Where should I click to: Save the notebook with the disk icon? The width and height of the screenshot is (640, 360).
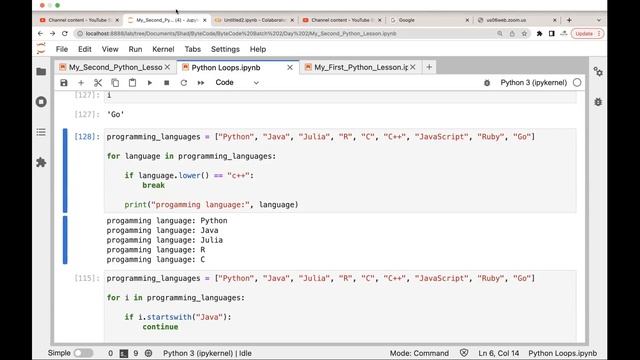pyautogui.click(x=64, y=83)
